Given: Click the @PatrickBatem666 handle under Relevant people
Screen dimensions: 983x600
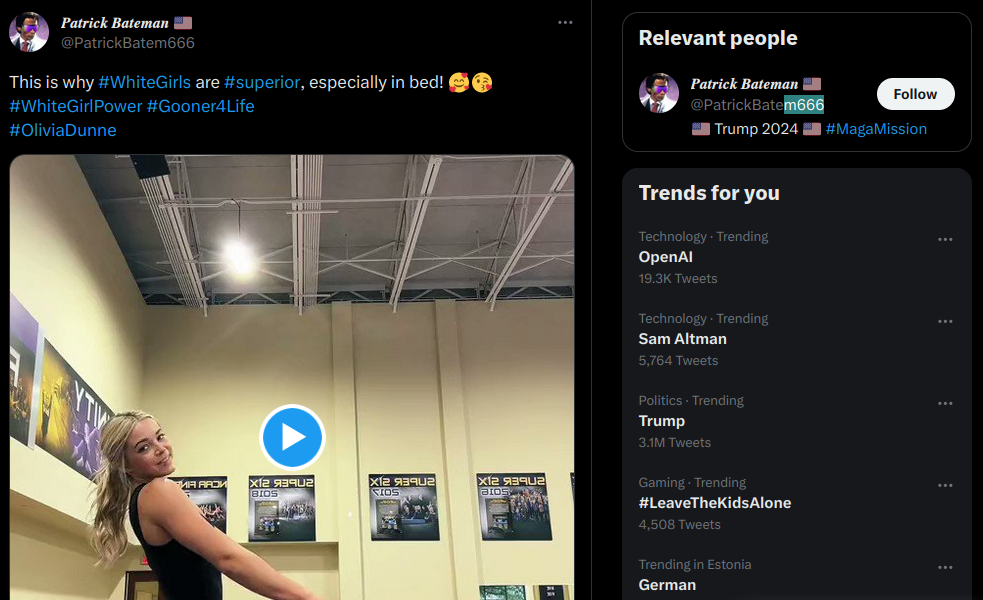Looking at the screenshot, I should [757, 104].
